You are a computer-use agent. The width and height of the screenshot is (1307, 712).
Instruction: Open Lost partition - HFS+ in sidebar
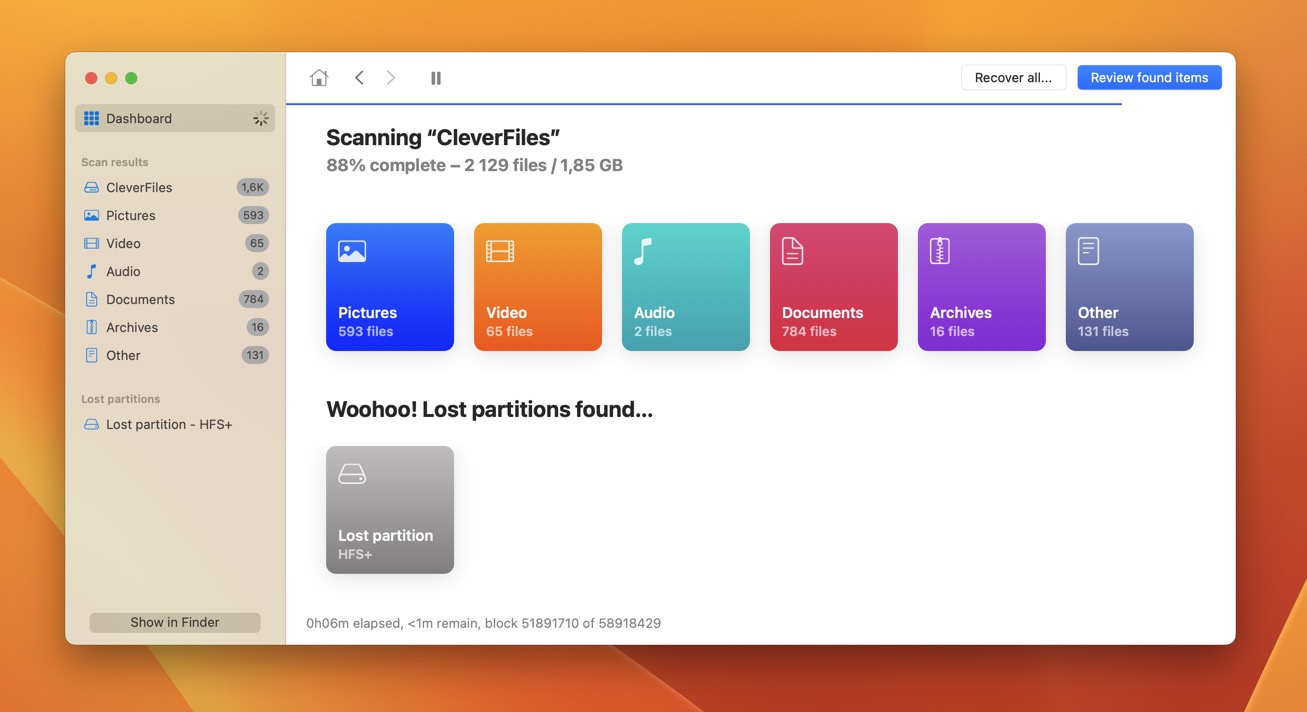coord(175,424)
